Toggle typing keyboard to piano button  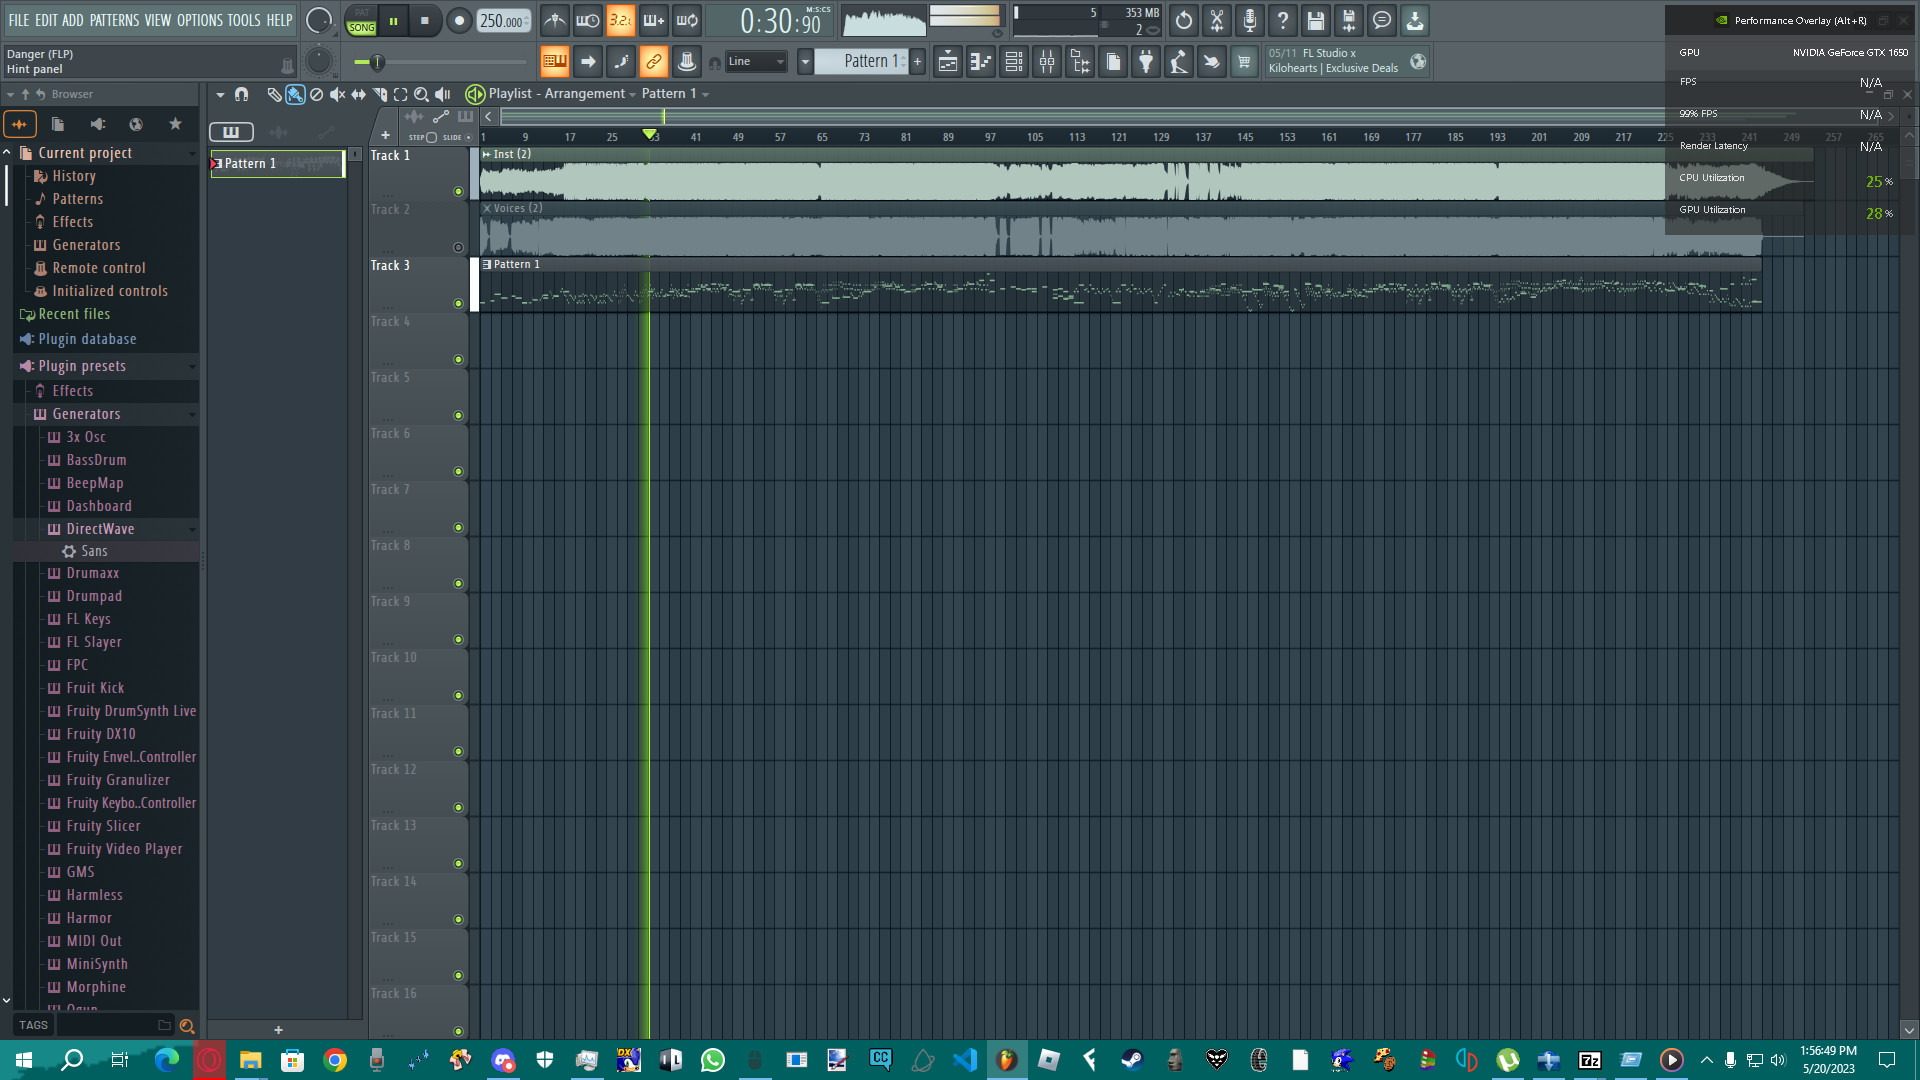pos(554,62)
